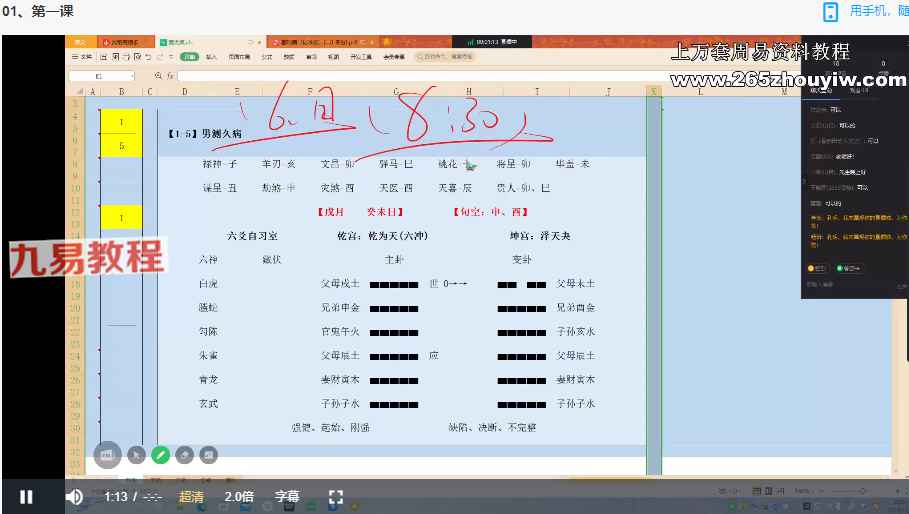Open the 超清 video quality selector
The height and width of the screenshot is (514, 909).
[191, 497]
